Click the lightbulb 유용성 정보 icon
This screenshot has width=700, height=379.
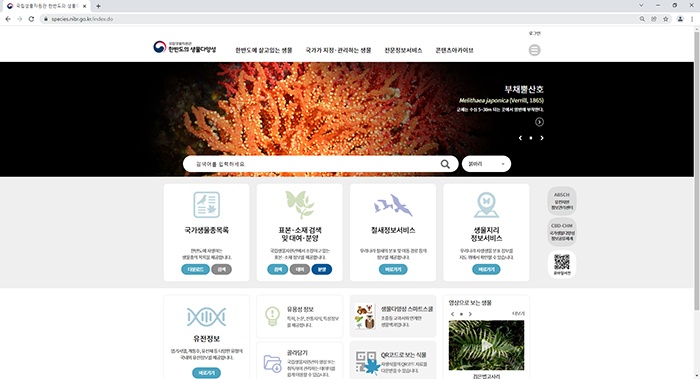(272, 316)
